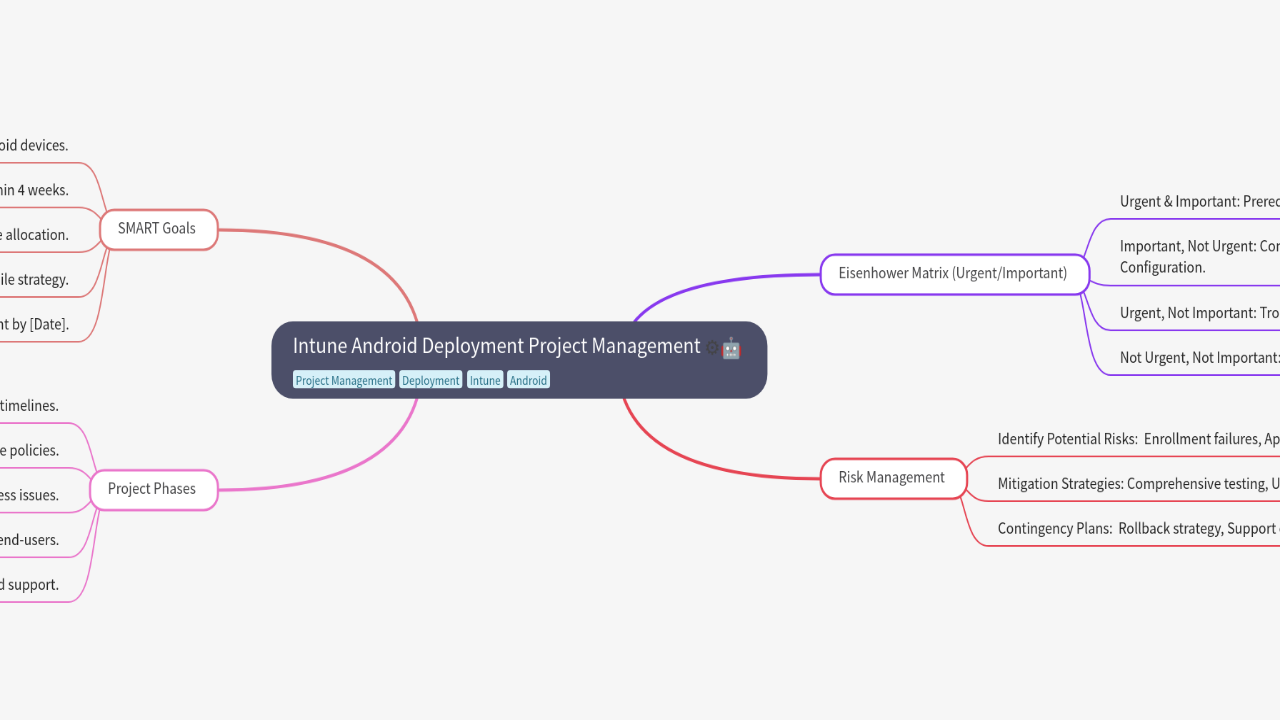Select the 'Contingency Plans' leaf item

1138,529
